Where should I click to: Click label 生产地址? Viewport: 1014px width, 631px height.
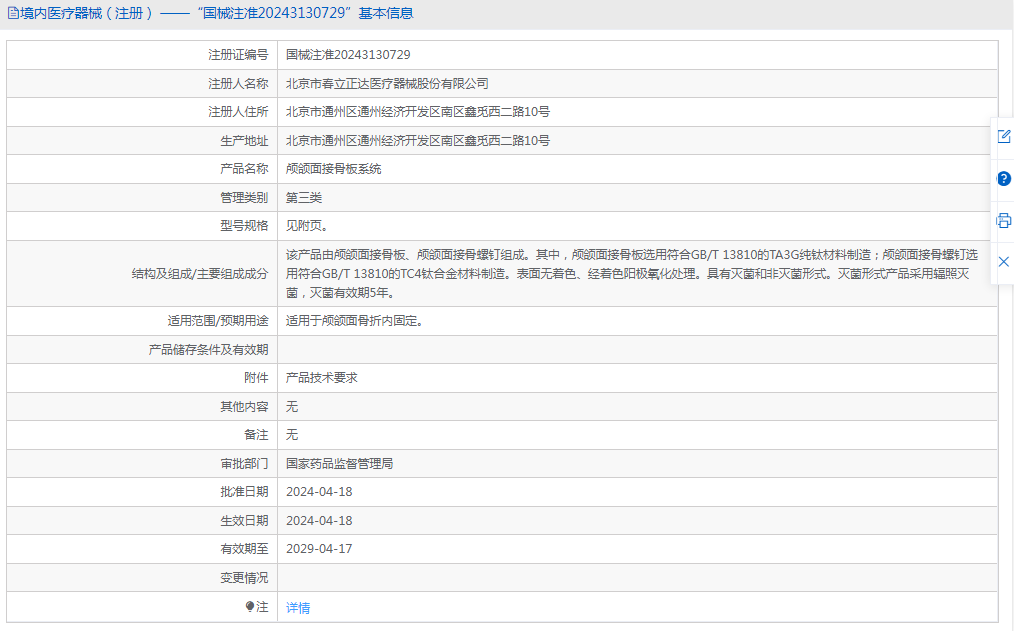[244, 140]
